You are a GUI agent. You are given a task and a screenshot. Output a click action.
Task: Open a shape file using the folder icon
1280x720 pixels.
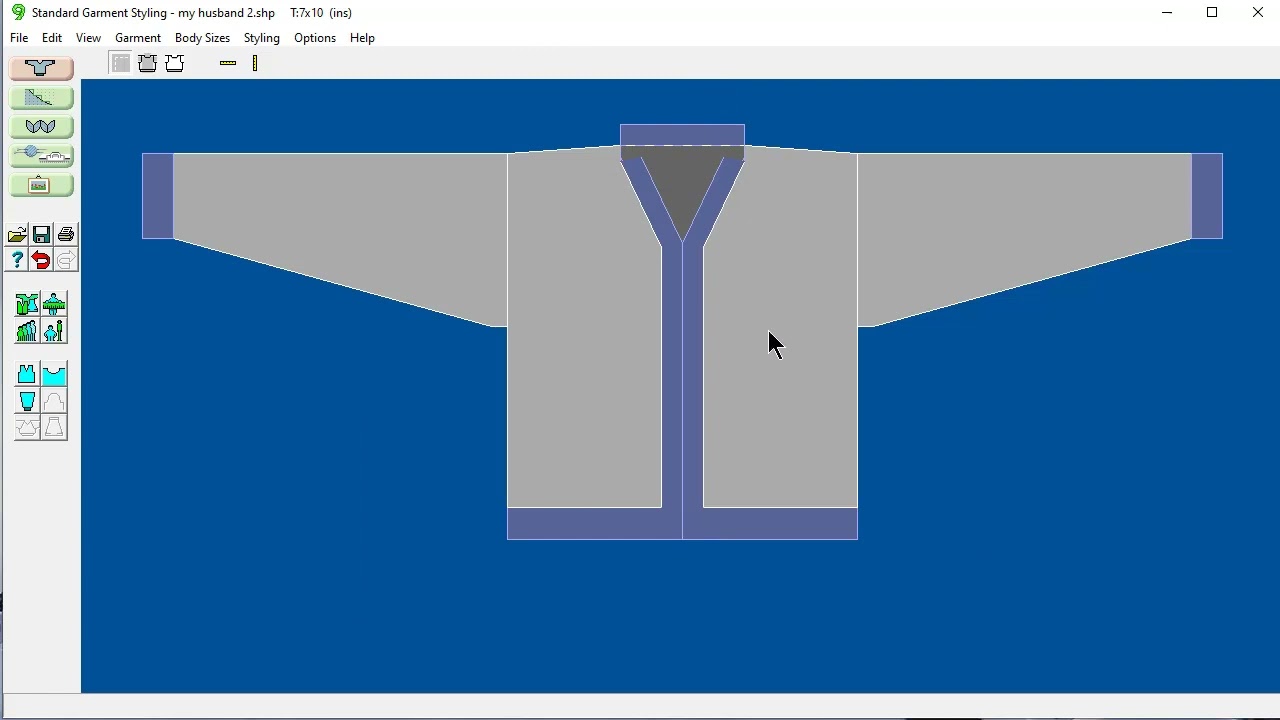tap(16, 234)
